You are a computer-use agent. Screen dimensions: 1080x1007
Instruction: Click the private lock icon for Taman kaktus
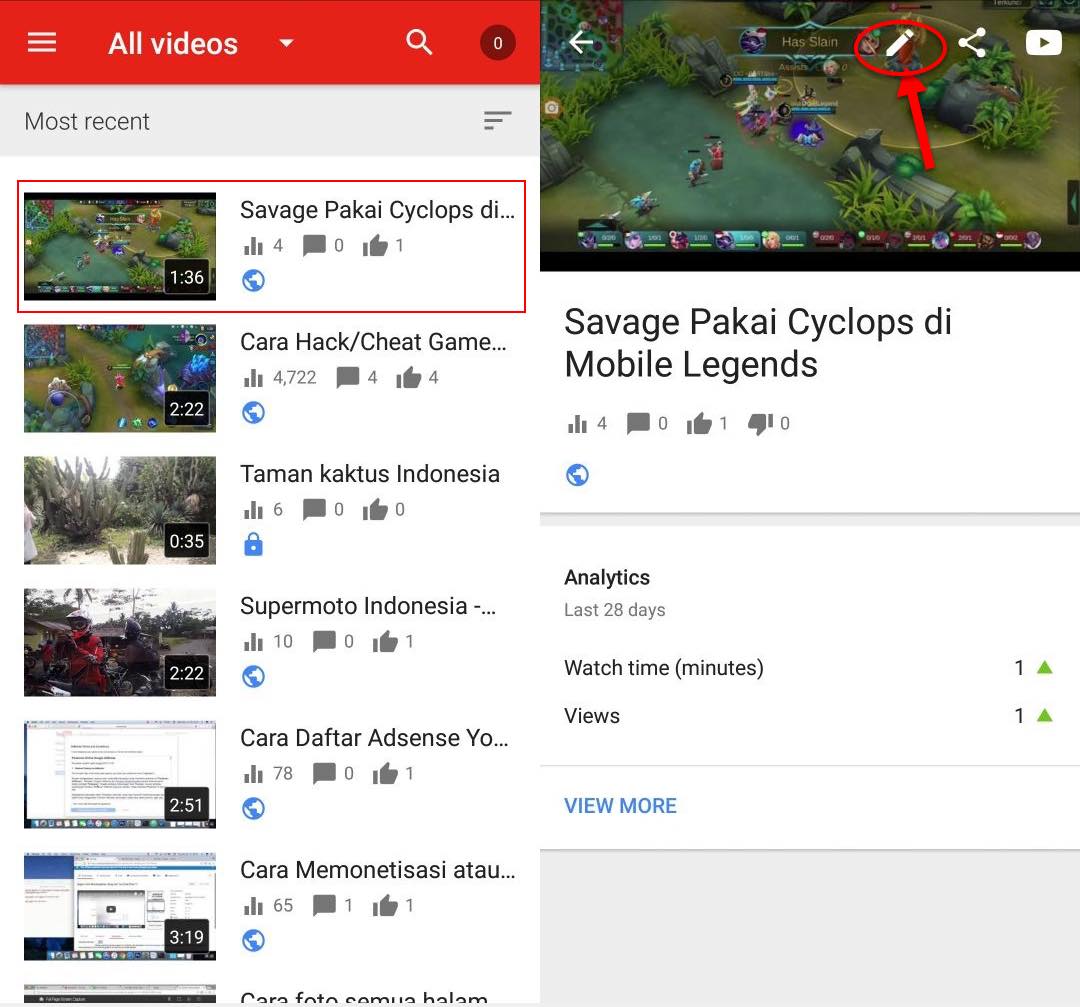pyautogui.click(x=253, y=544)
